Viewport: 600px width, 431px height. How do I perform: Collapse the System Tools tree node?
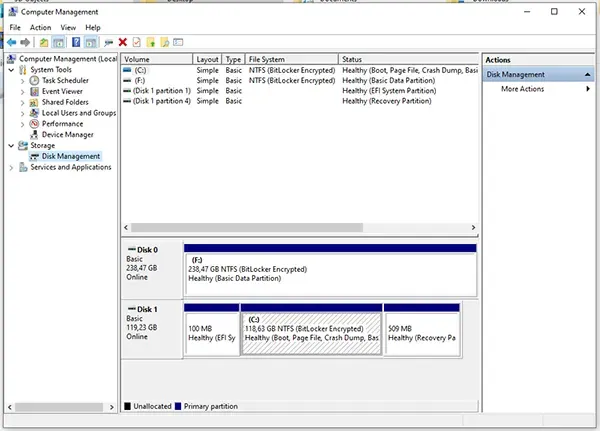[x=11, y=69]
